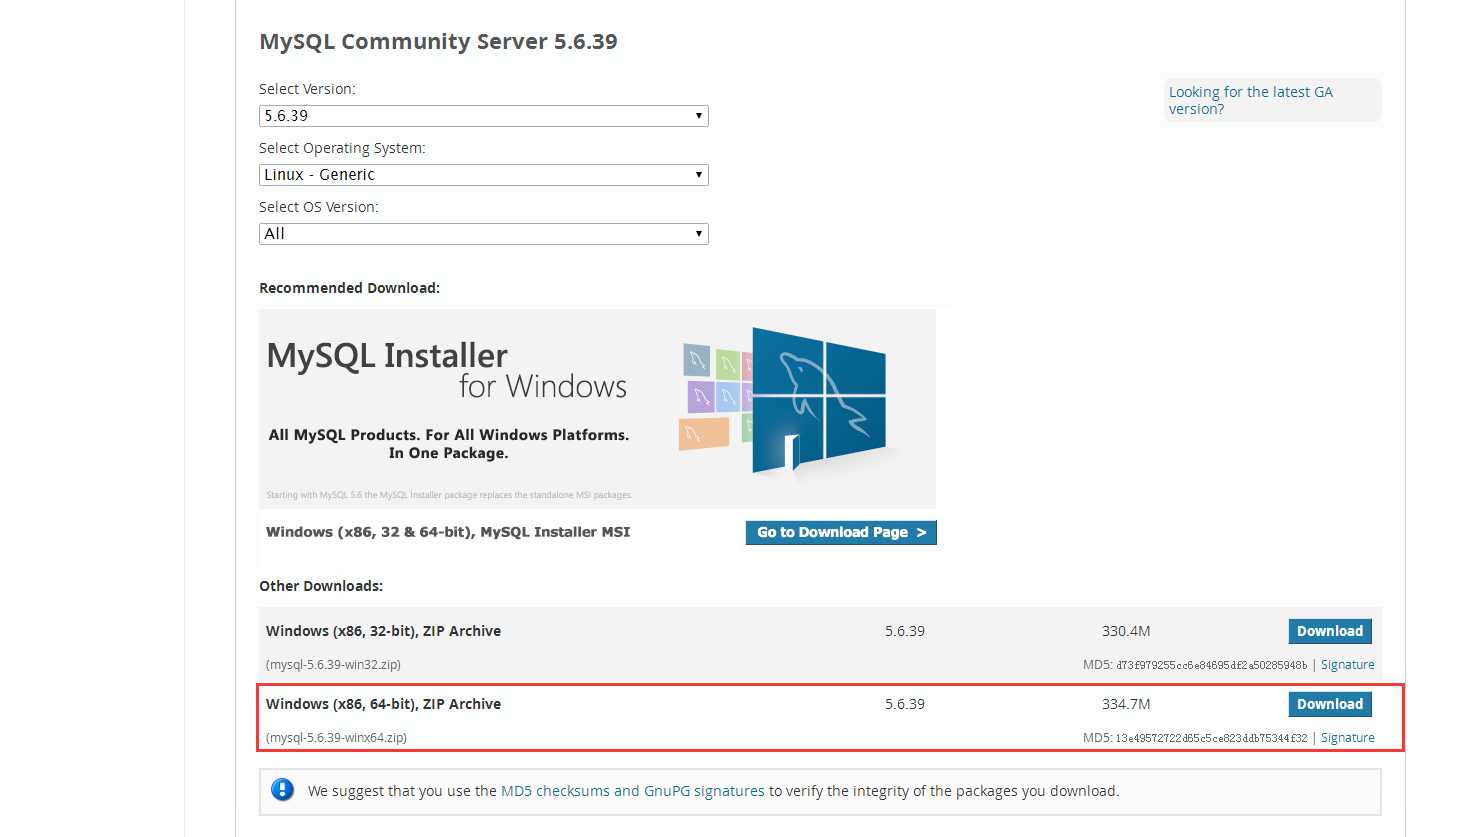Click the MD5 hash of the win32 zip
The height and width of the screenshot is (837, 1457).
point(1211,665)
